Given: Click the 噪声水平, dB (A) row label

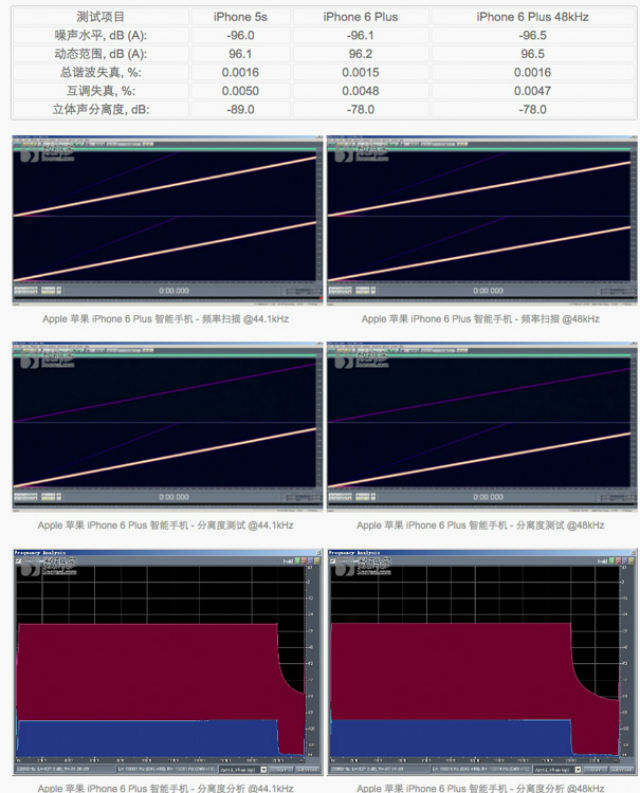Looking at the screenshot, I should click(x=100, y=35).
